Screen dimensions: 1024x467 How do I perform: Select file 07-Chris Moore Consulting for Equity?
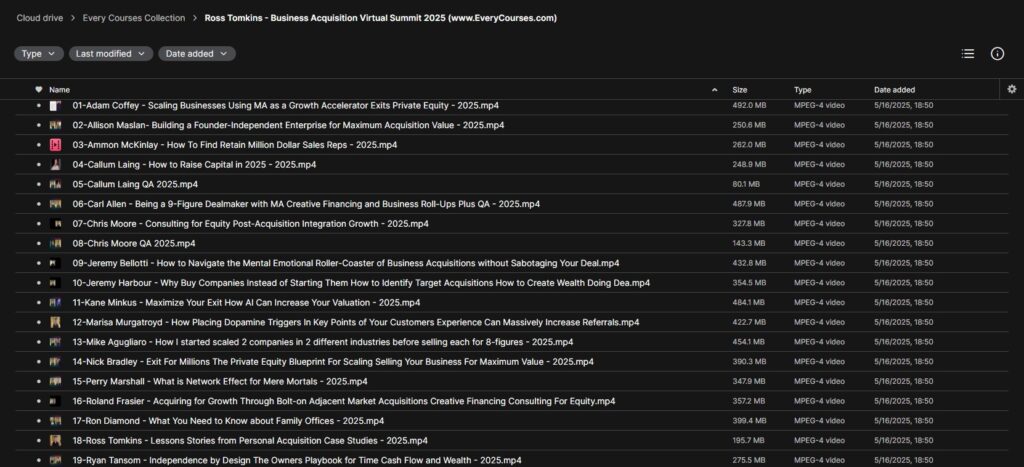click(x=250, y=224)
